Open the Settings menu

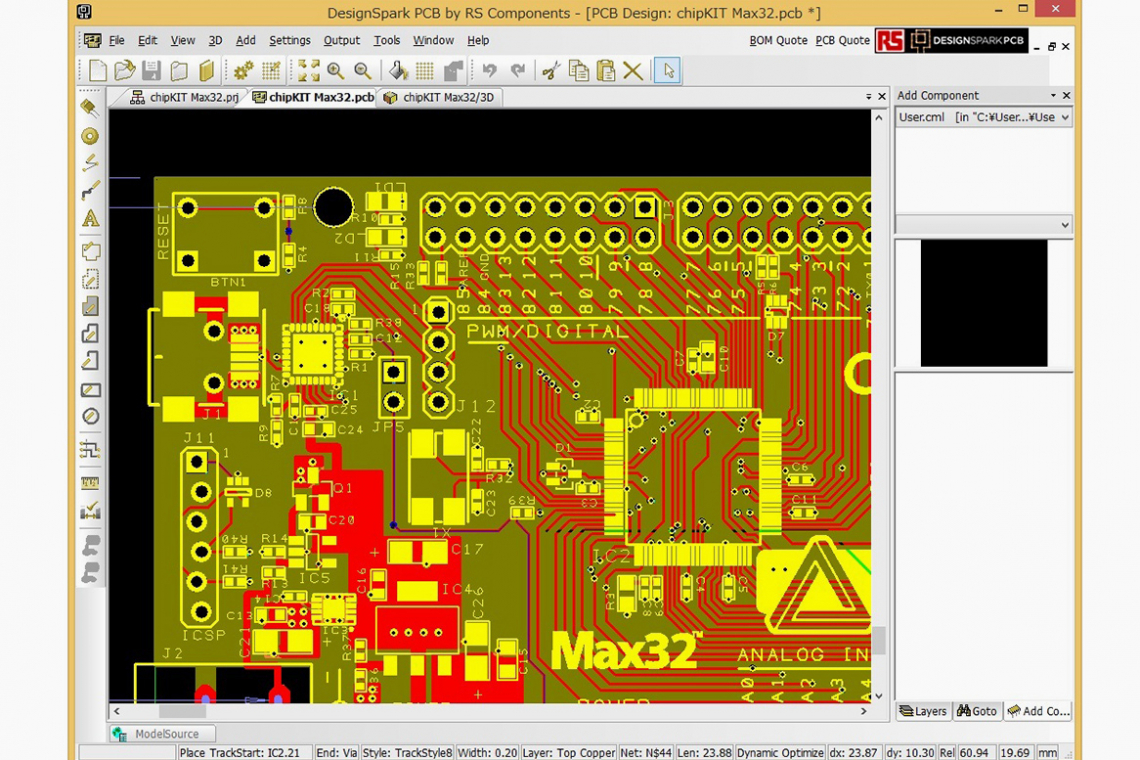[289, 41]
